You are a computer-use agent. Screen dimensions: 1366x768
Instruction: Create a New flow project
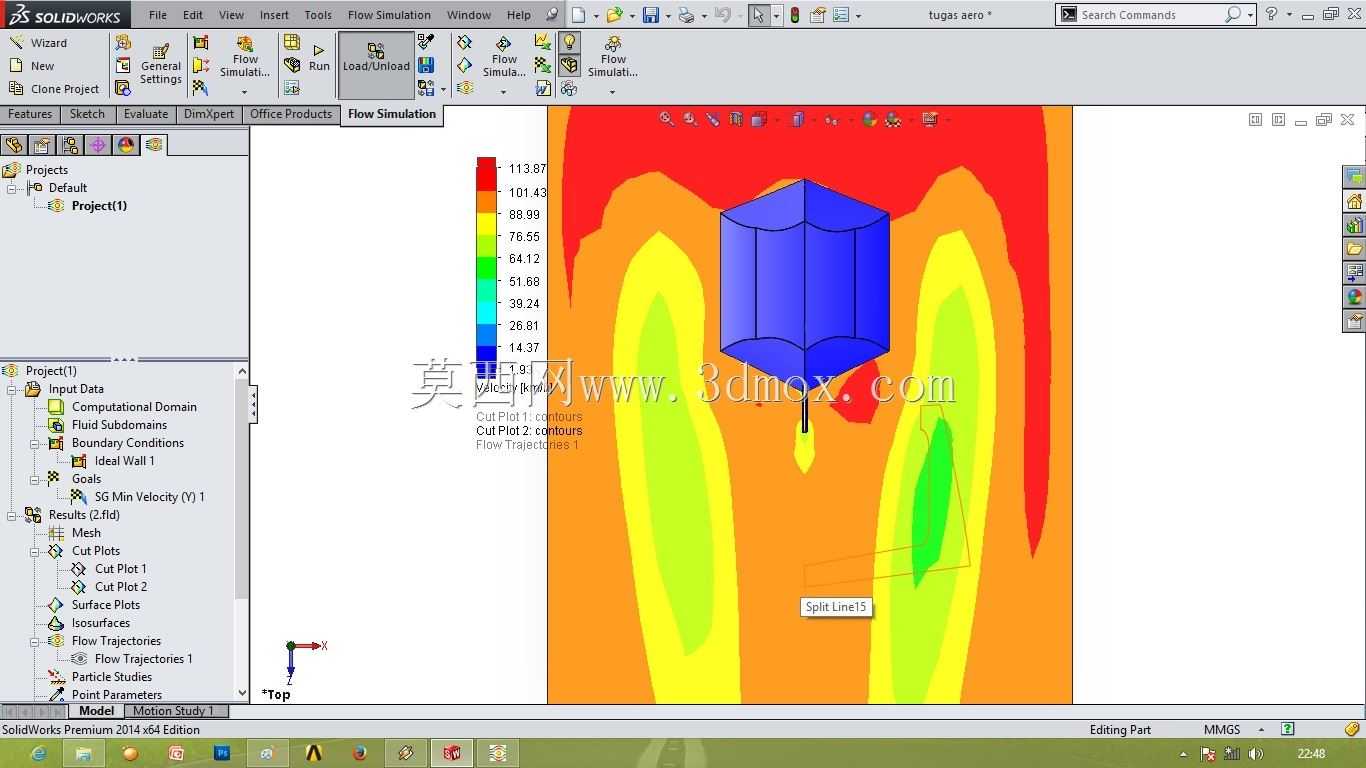[31, 66]
